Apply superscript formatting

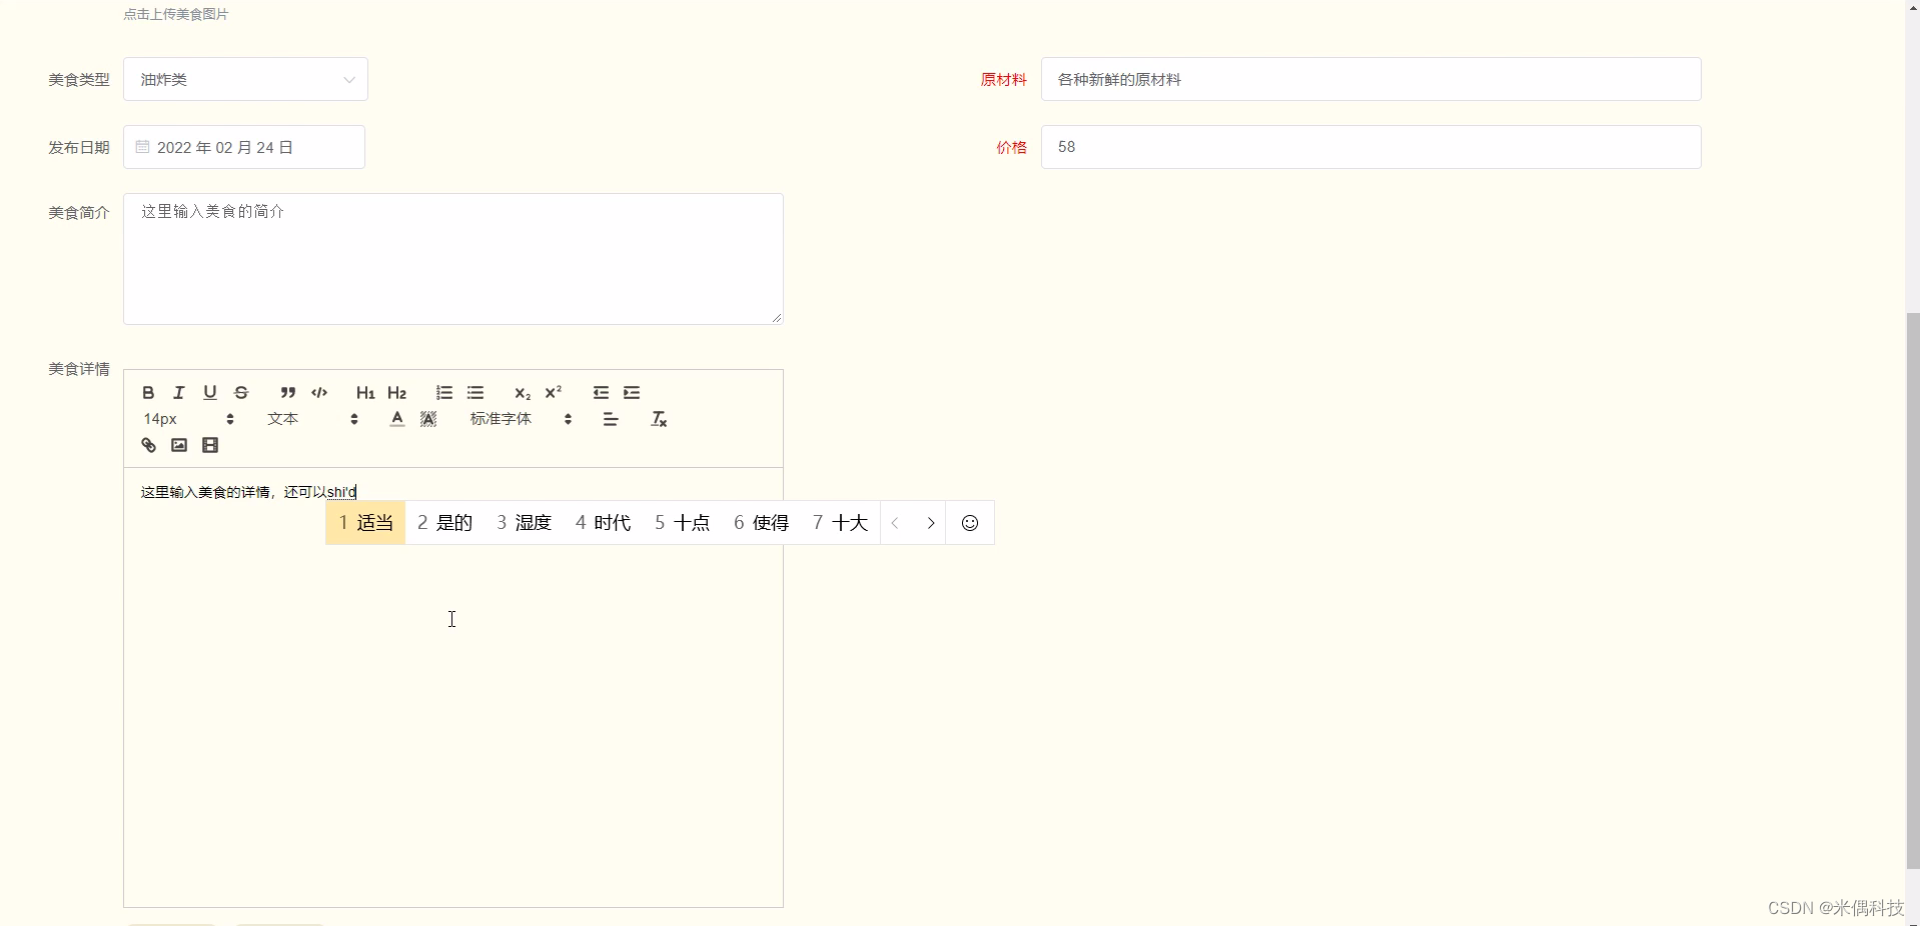[552, 391]
